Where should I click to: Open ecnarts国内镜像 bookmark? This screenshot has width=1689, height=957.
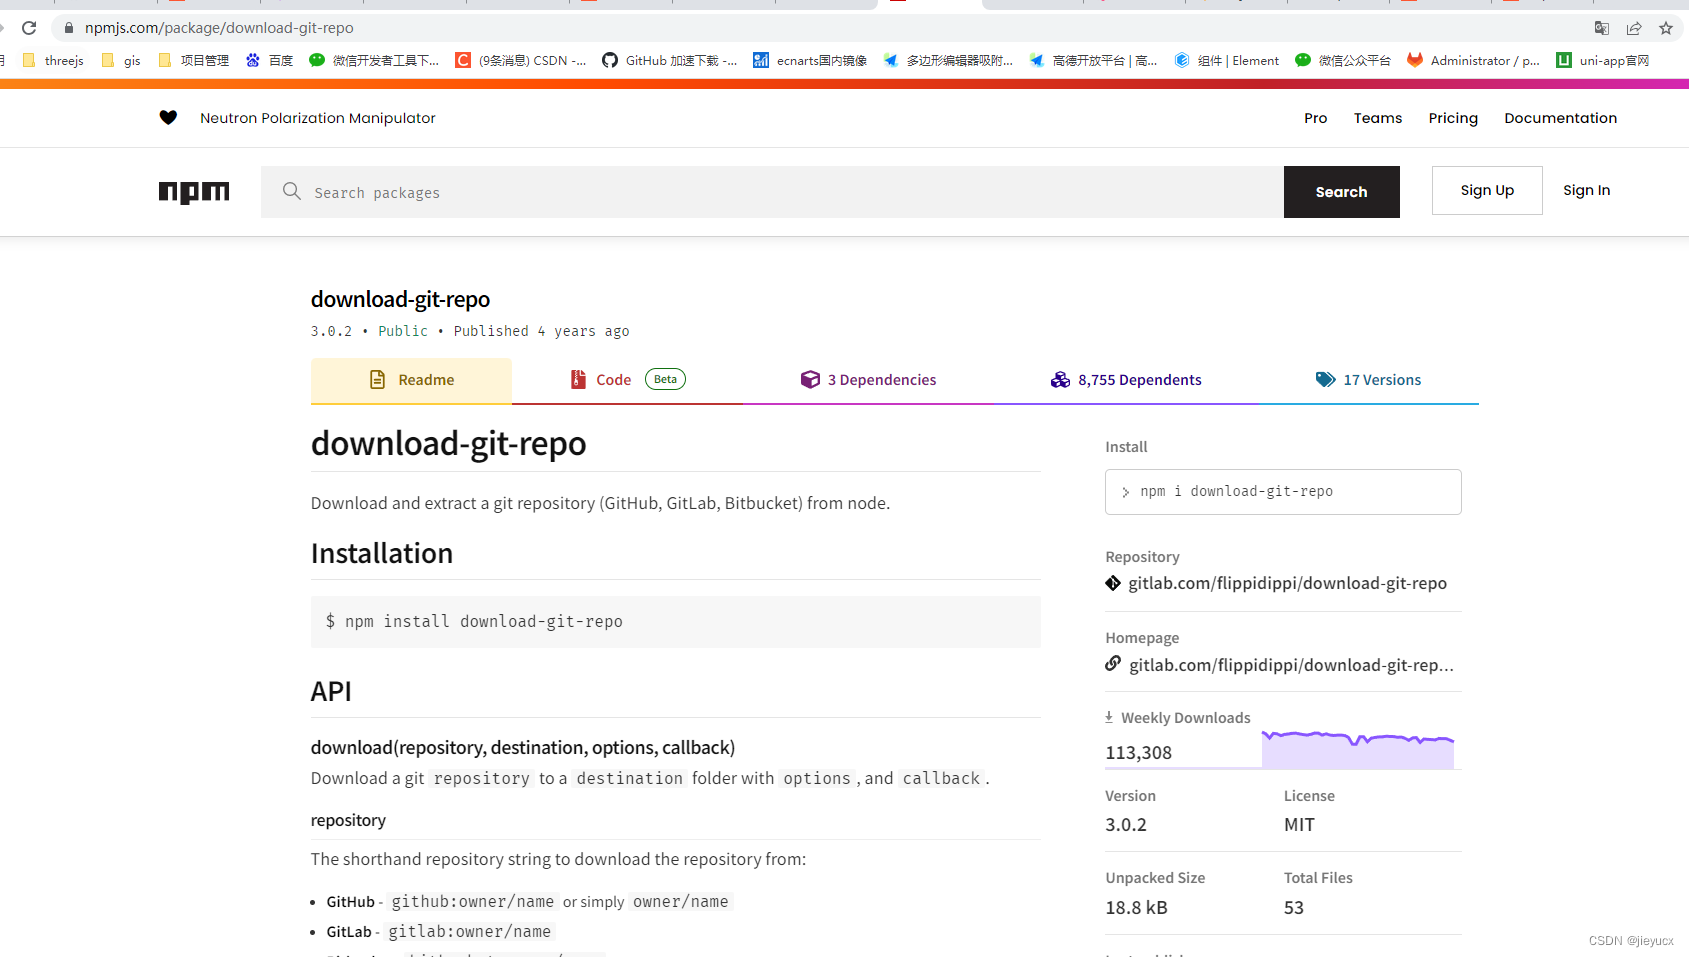pyautogui.click(x=810, y=60)
